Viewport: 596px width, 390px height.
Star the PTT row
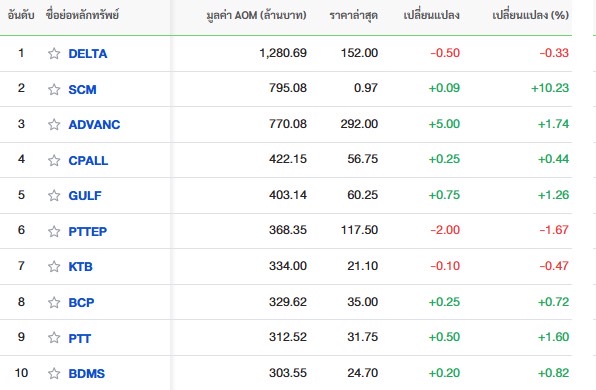[54, 338]
